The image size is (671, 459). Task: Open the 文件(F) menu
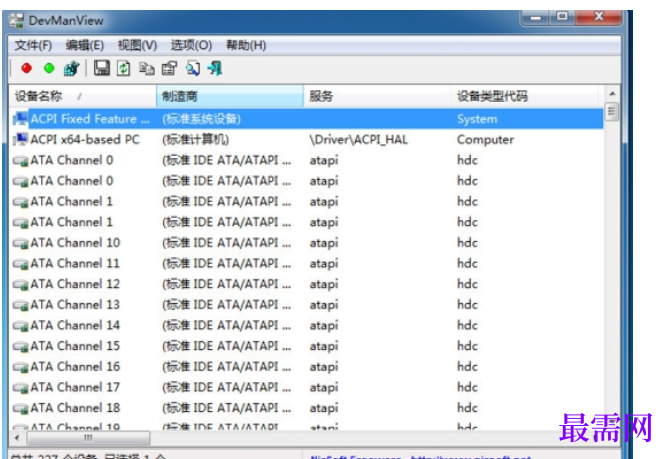tap(33, 45)
